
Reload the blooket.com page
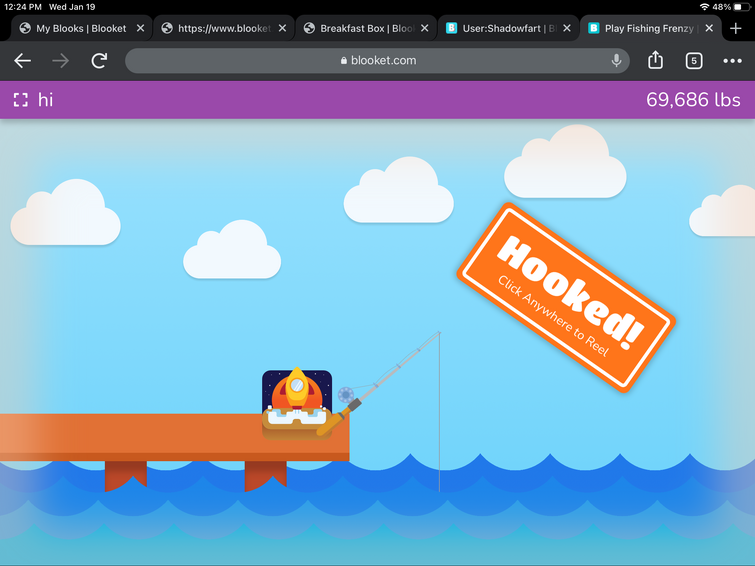point(99,61)
